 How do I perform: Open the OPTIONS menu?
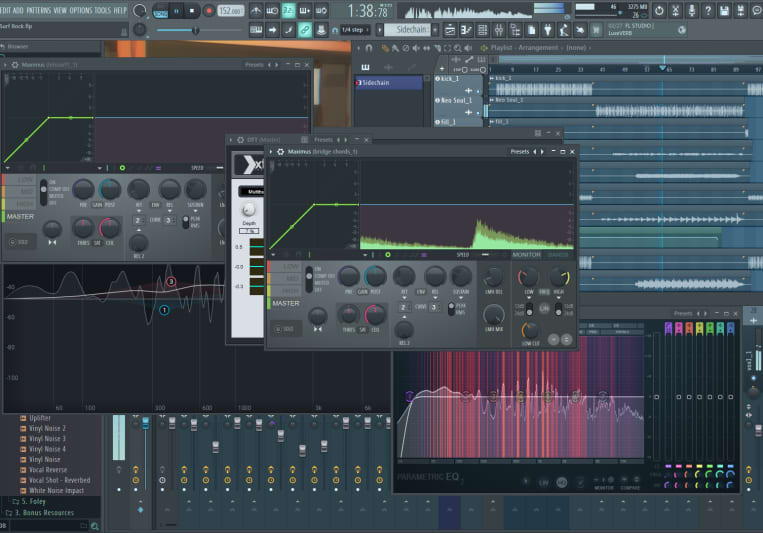(81, 10)
